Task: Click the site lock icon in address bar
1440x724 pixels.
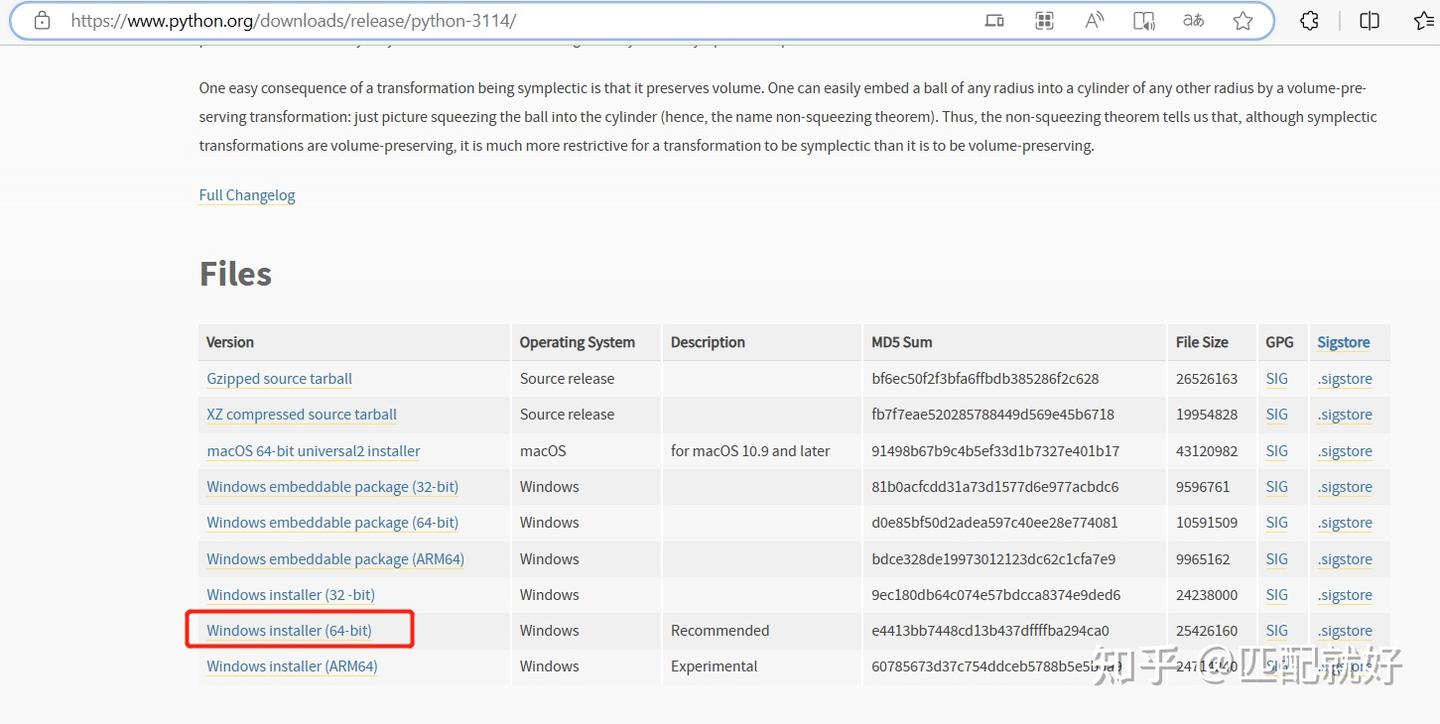Action: (42, 20)
